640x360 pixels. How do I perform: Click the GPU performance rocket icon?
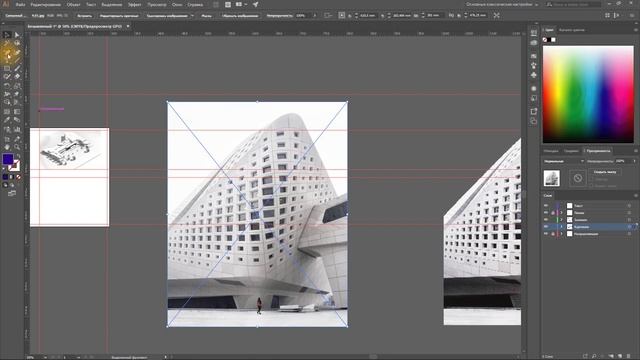tap(256, 4)
